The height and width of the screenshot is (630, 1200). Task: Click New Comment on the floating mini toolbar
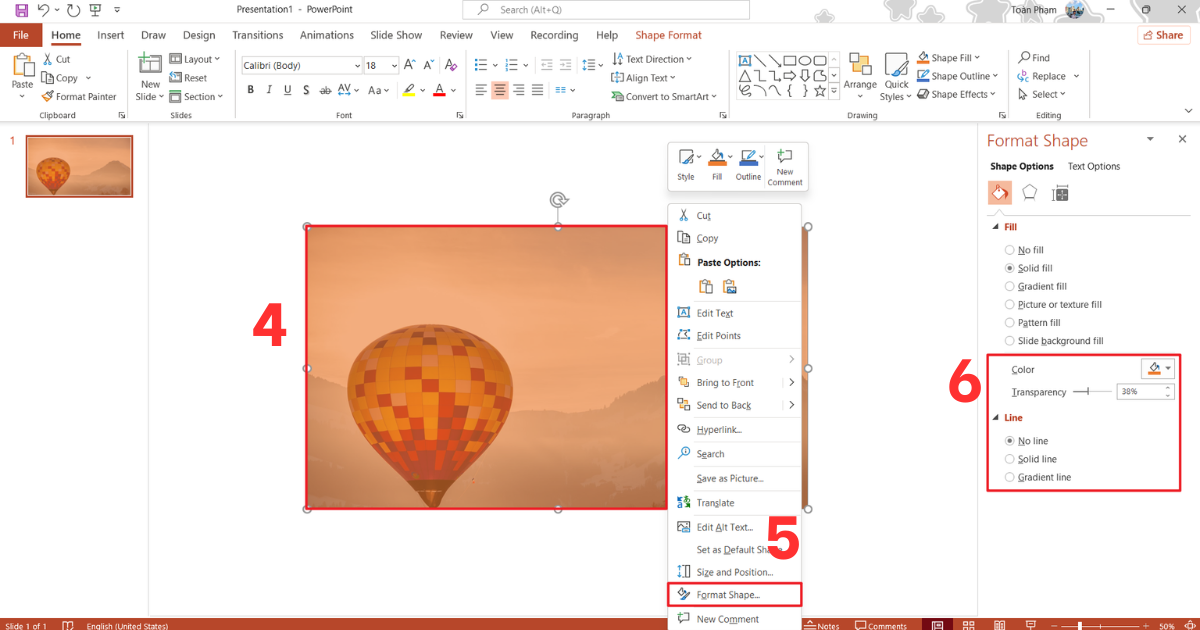point(785,166)
